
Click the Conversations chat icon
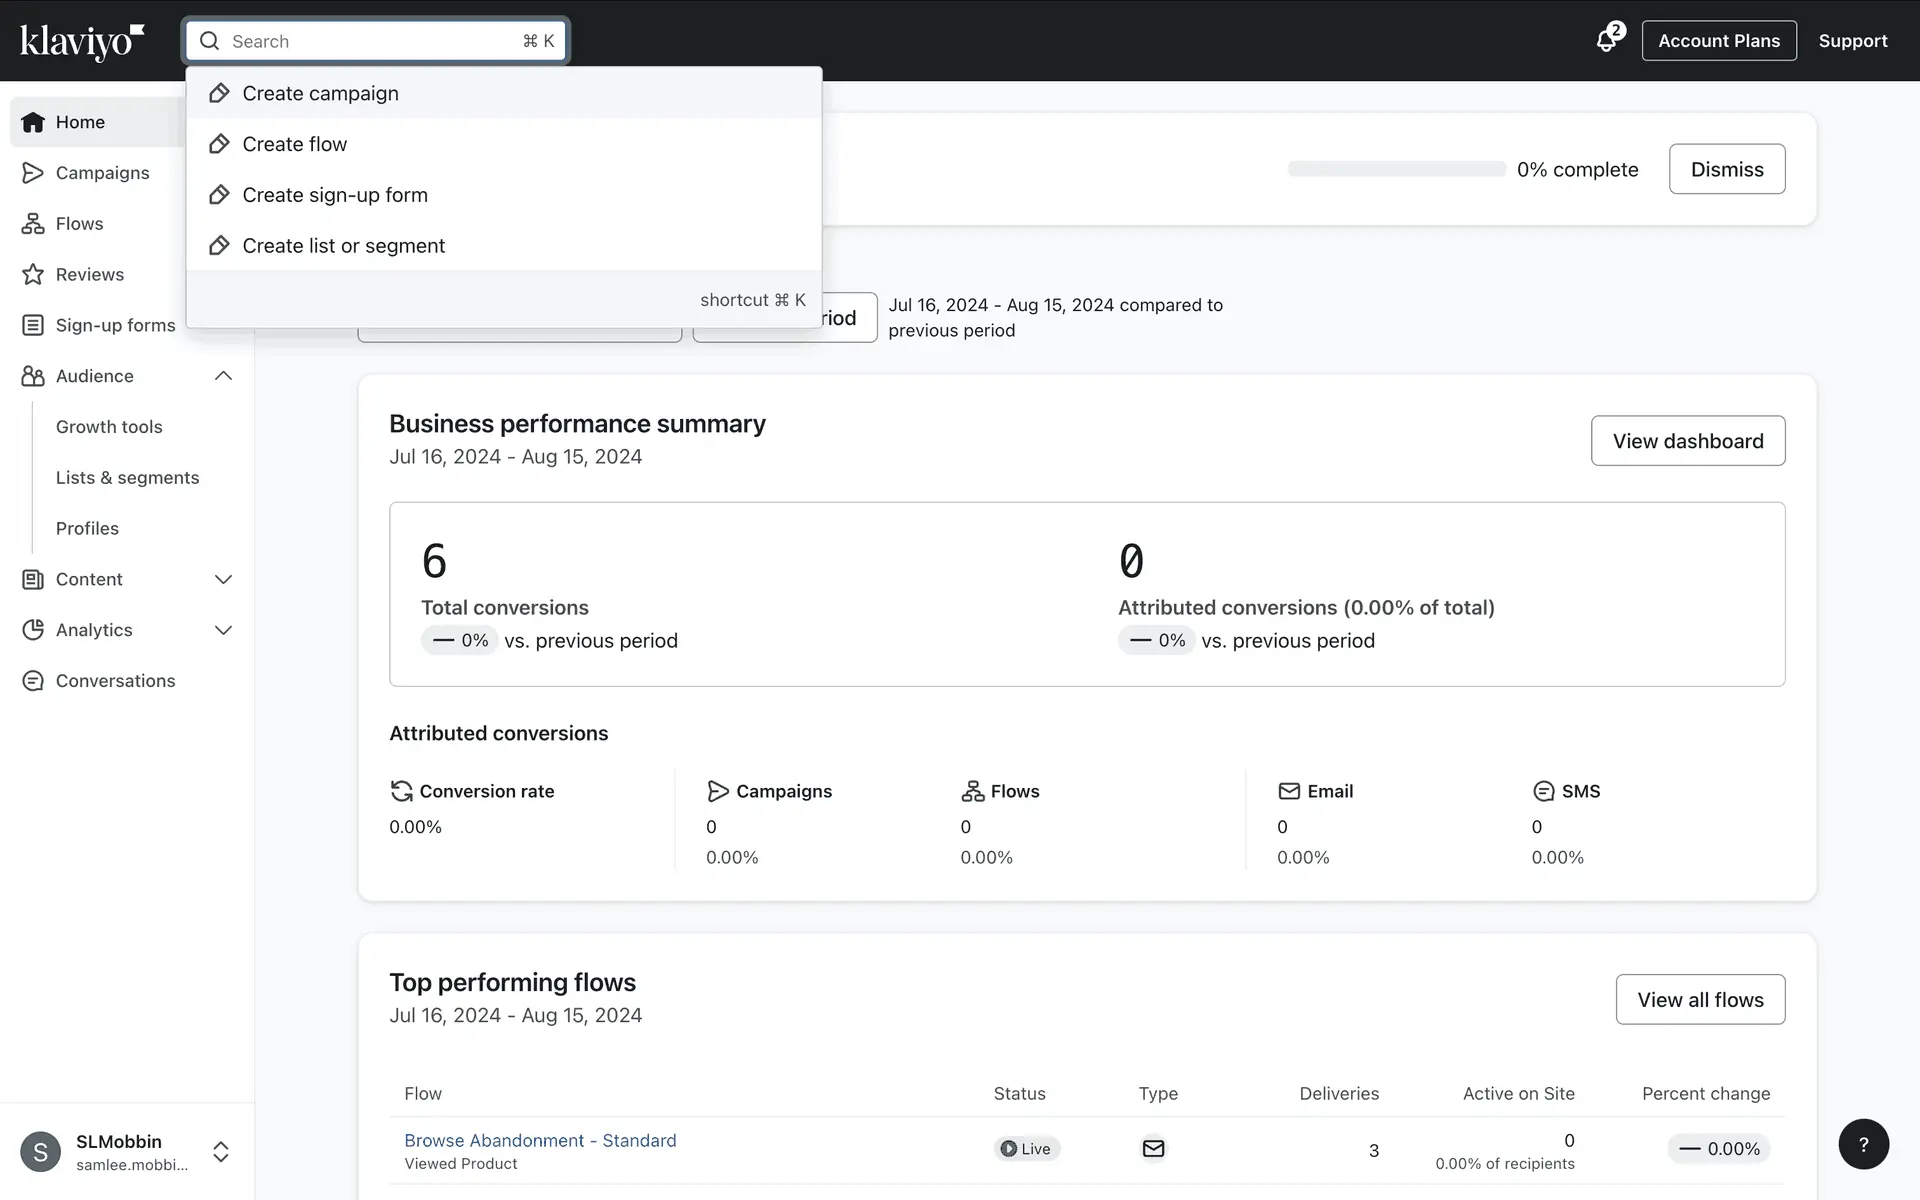tap(33, 681)
